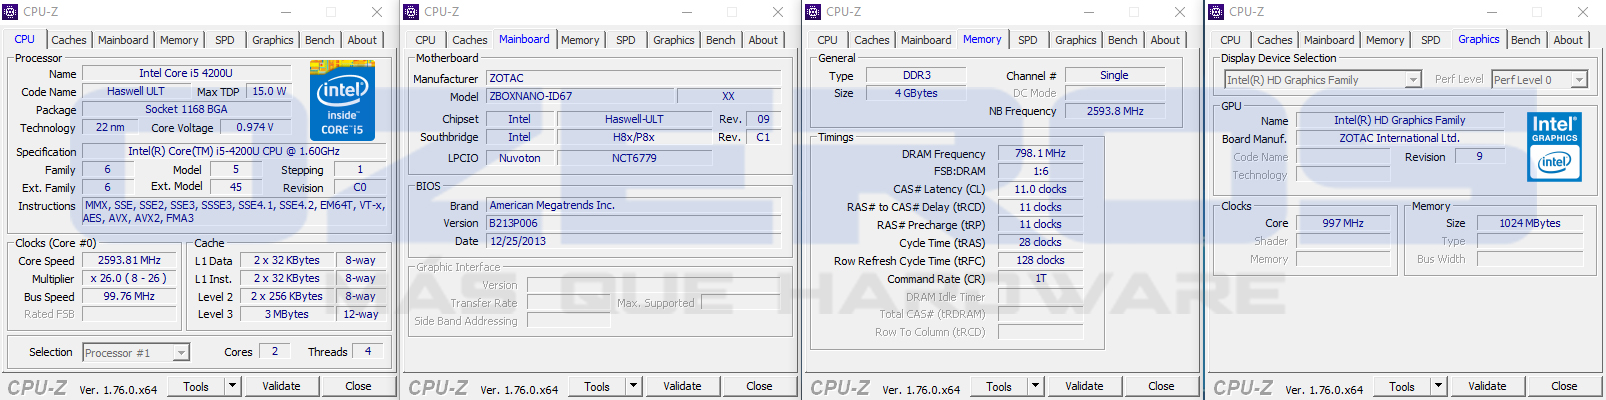Select the active Graphics tab in the fourth window
The height and width of the screenshot is (400, 1606).
click(x=1479, y=39)
